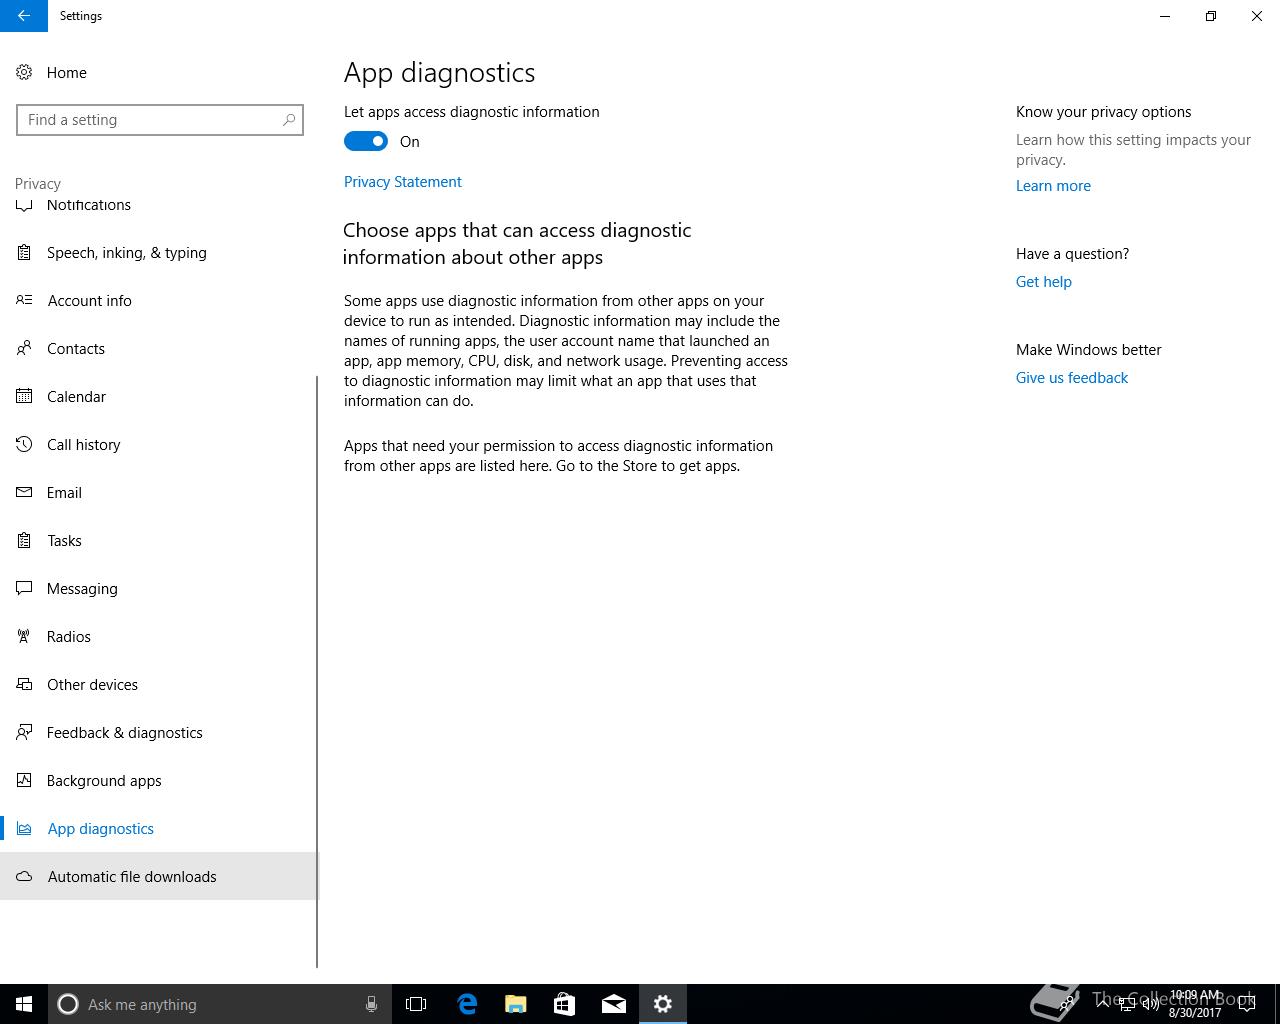The height and width of the screenshot is (1024, 1280).
Task: Click the sidebar vertical scrollbar
Action: (x=317, y=672)
